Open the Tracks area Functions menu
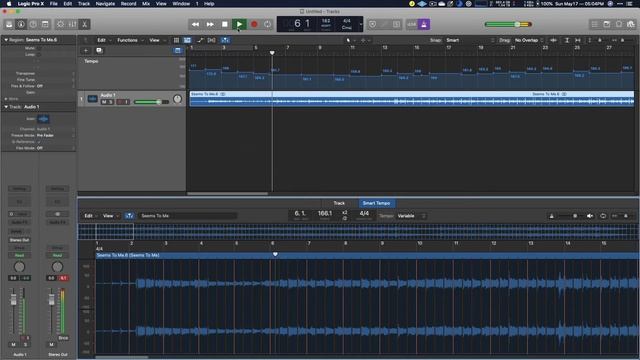Viewport: 640px width, 360px height. (x=130, y=40)
